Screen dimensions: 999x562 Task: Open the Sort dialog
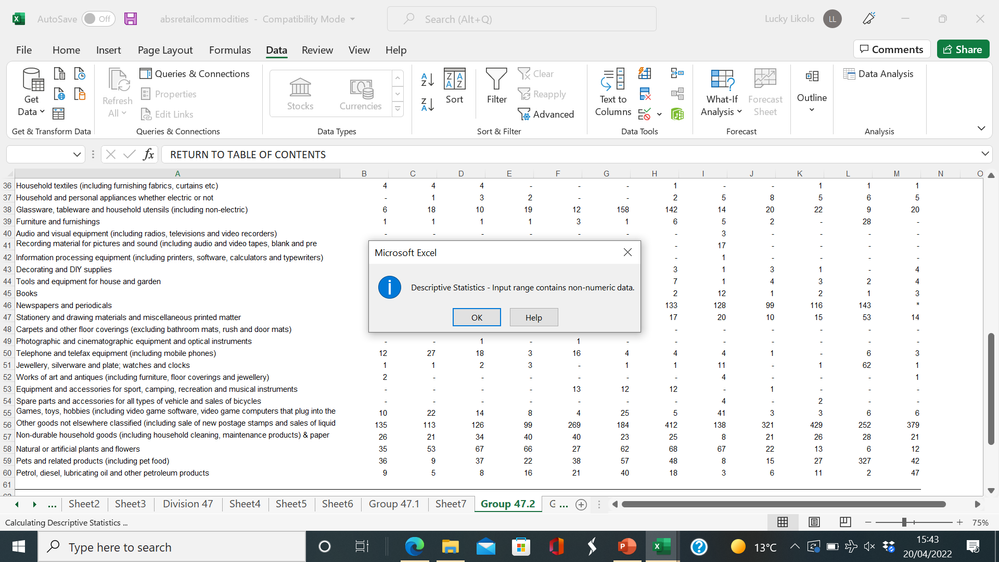(454, 86)
